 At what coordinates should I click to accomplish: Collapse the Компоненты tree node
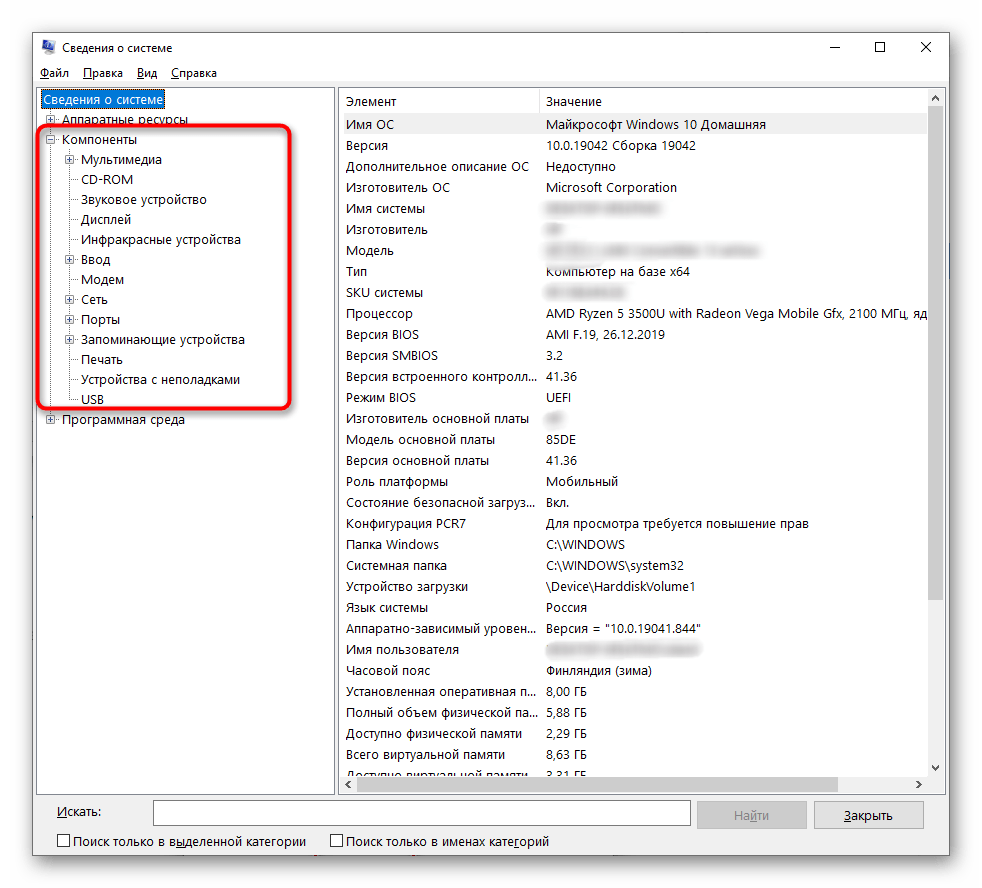(51, 140)
